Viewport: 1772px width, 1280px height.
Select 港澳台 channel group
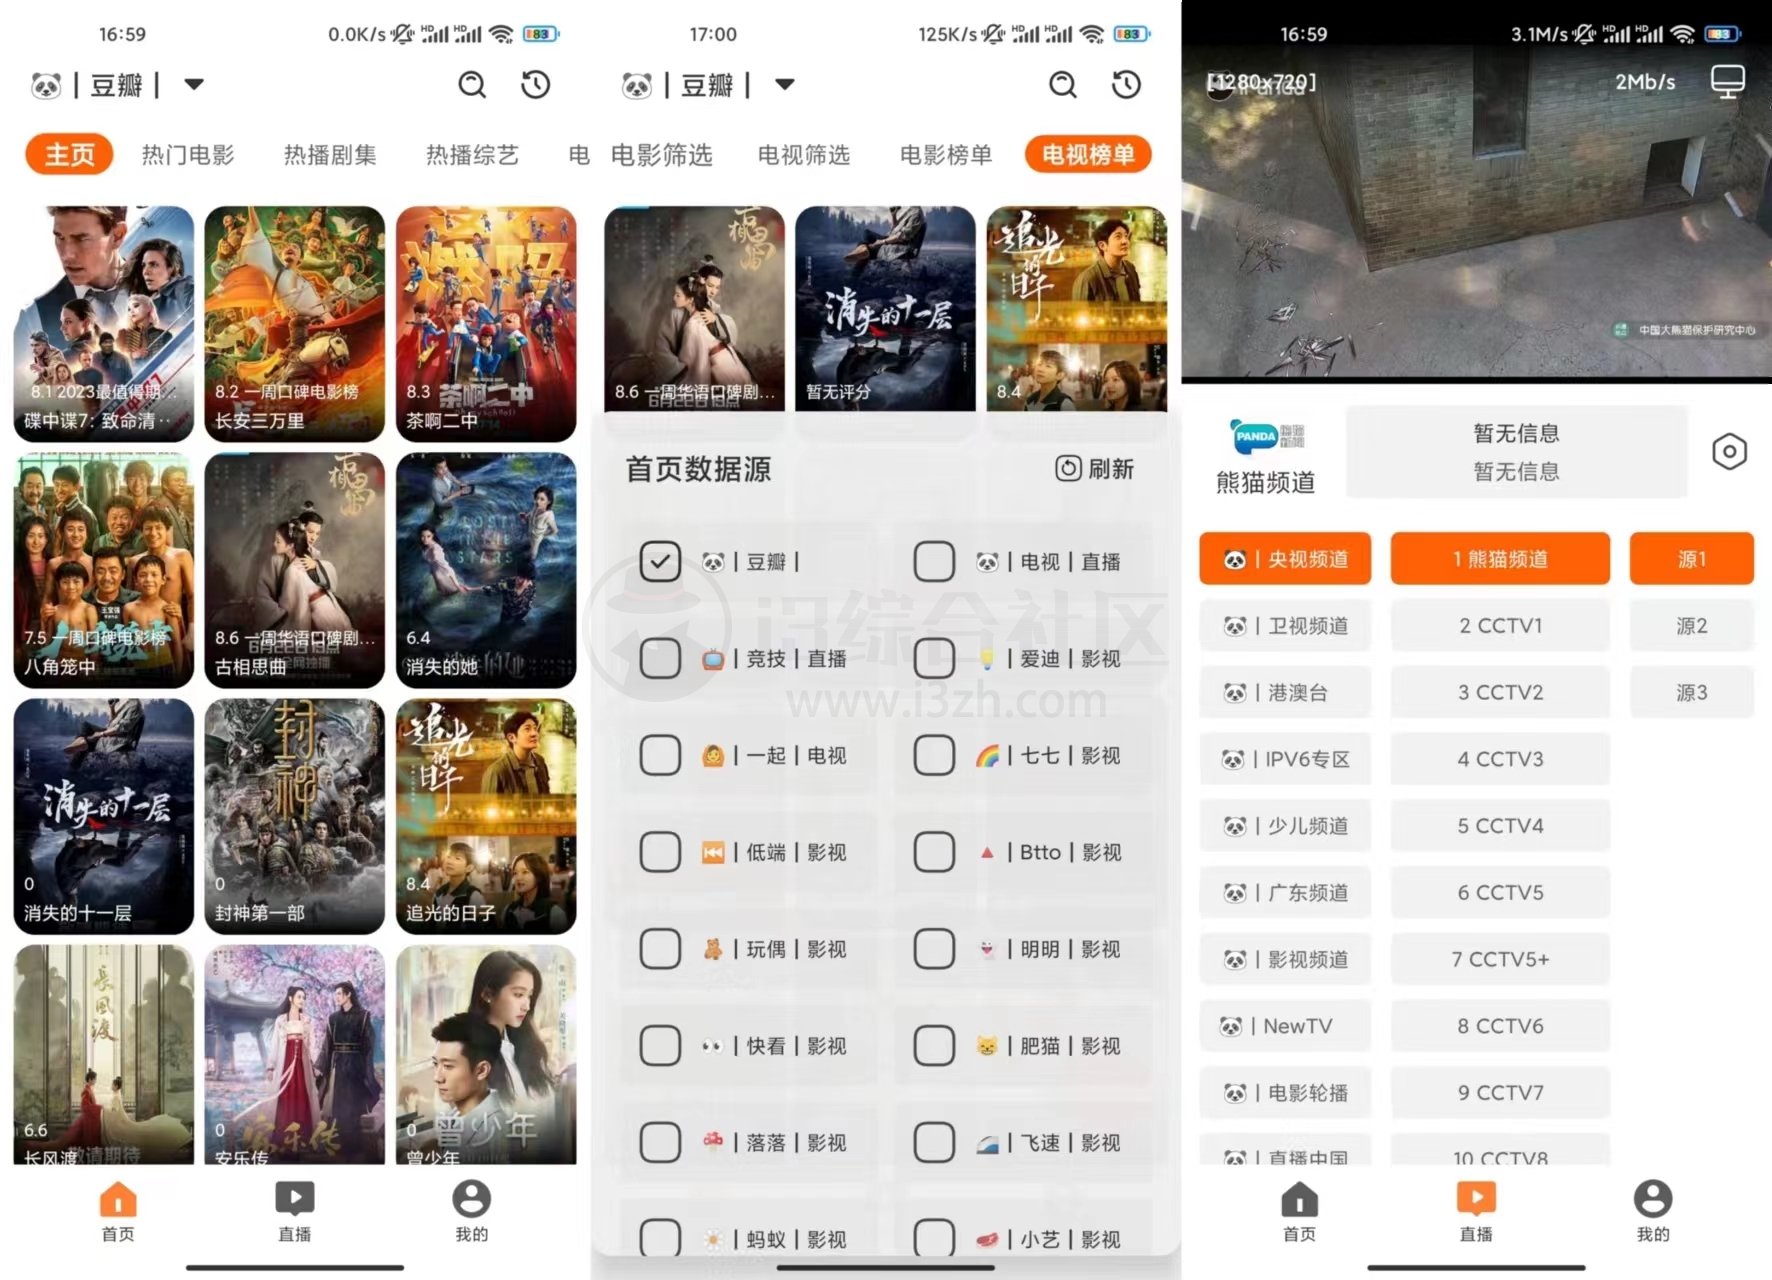(x=1285, y=692)
